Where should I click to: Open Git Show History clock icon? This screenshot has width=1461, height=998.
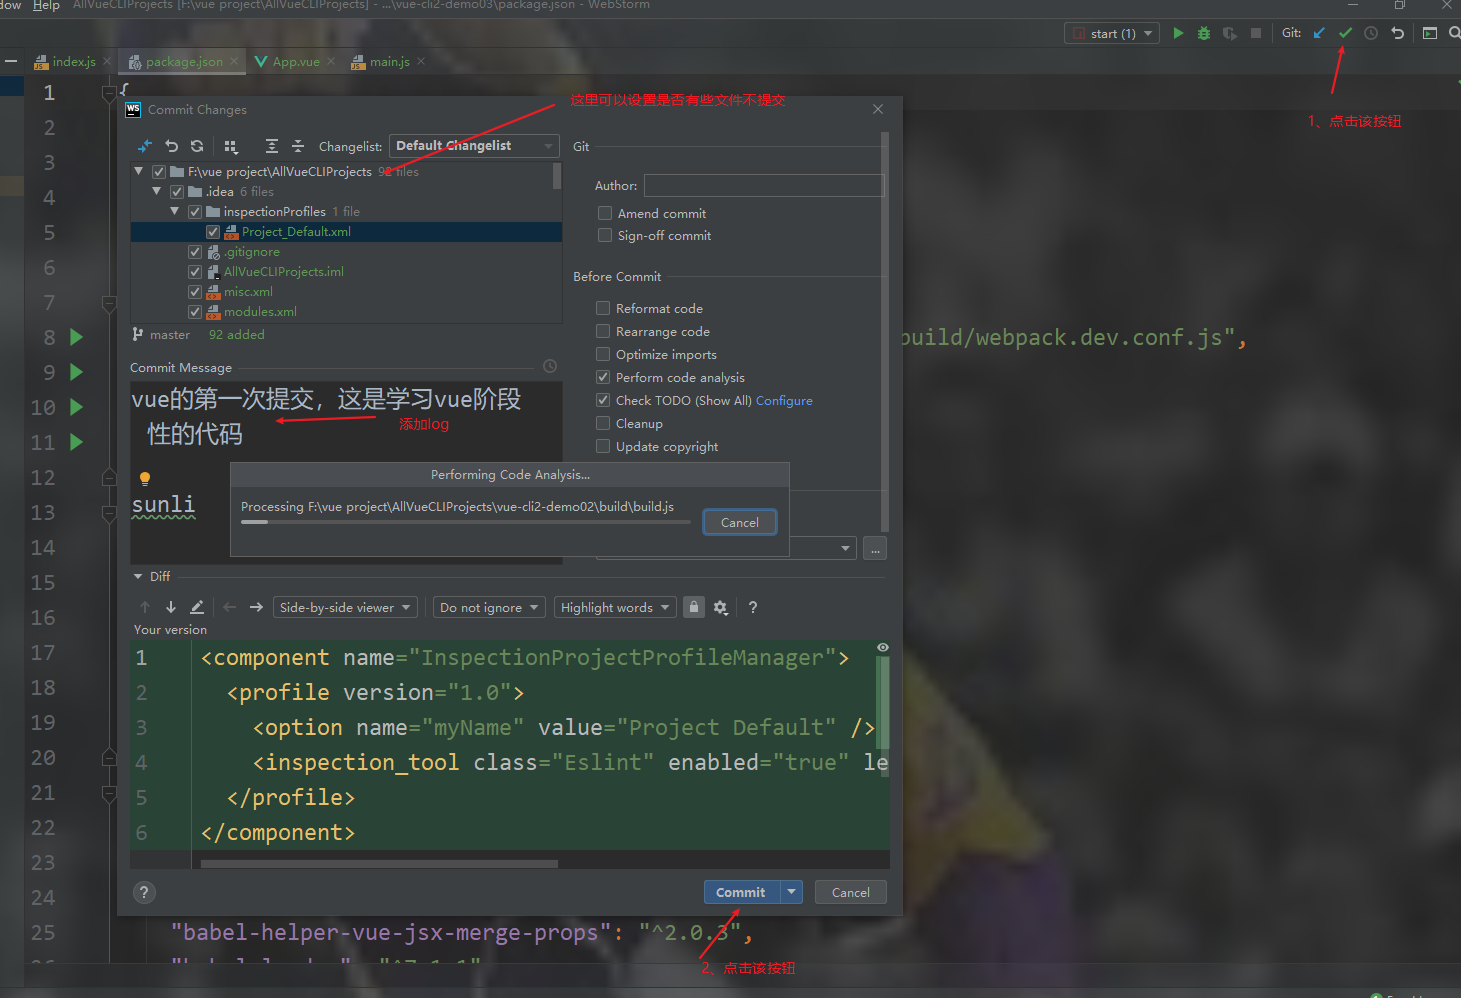pos(1371,33)
